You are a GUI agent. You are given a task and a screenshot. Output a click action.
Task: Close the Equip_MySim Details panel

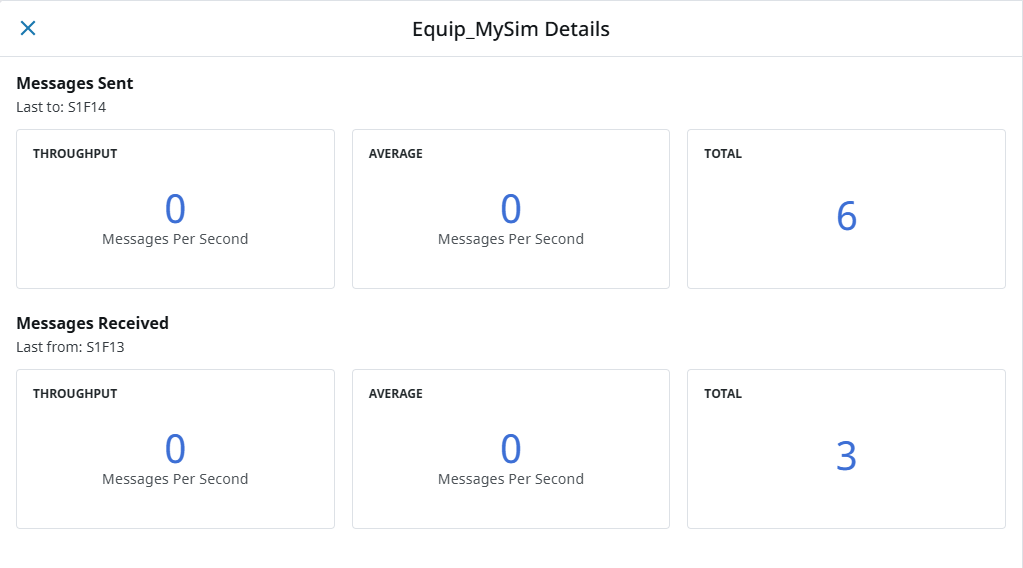pyautogui.click(x=28, y=28)
